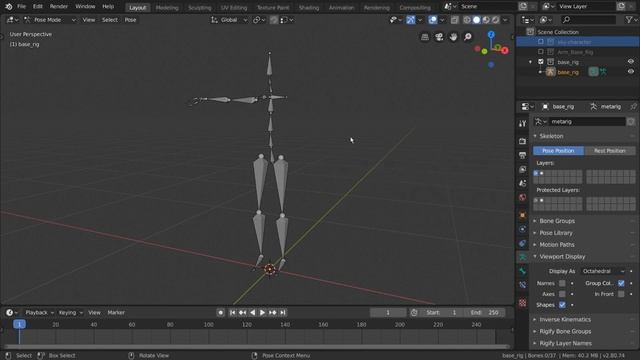Viewport: 640px width, 360px height.
Task: Enable the In Front checkbox
Action: point(621,294)
